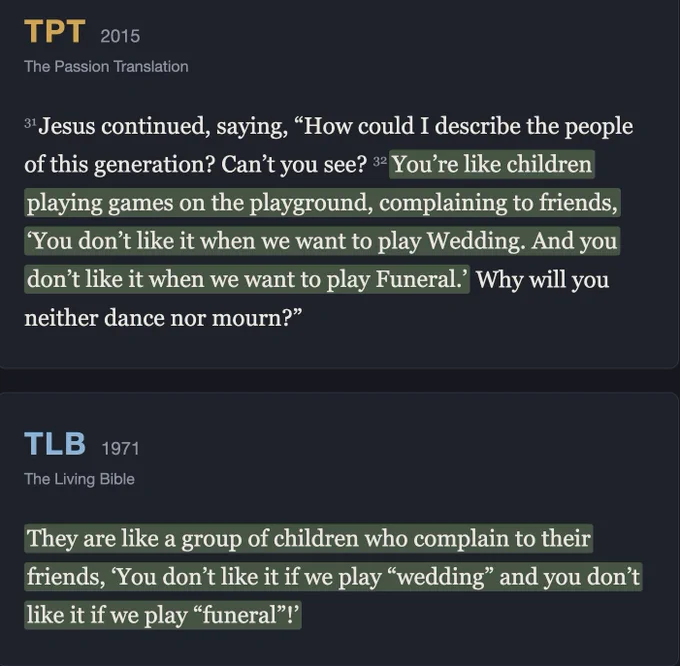
Task: Click text "of this generation? Can't you see?"
Action: (196, 164)
